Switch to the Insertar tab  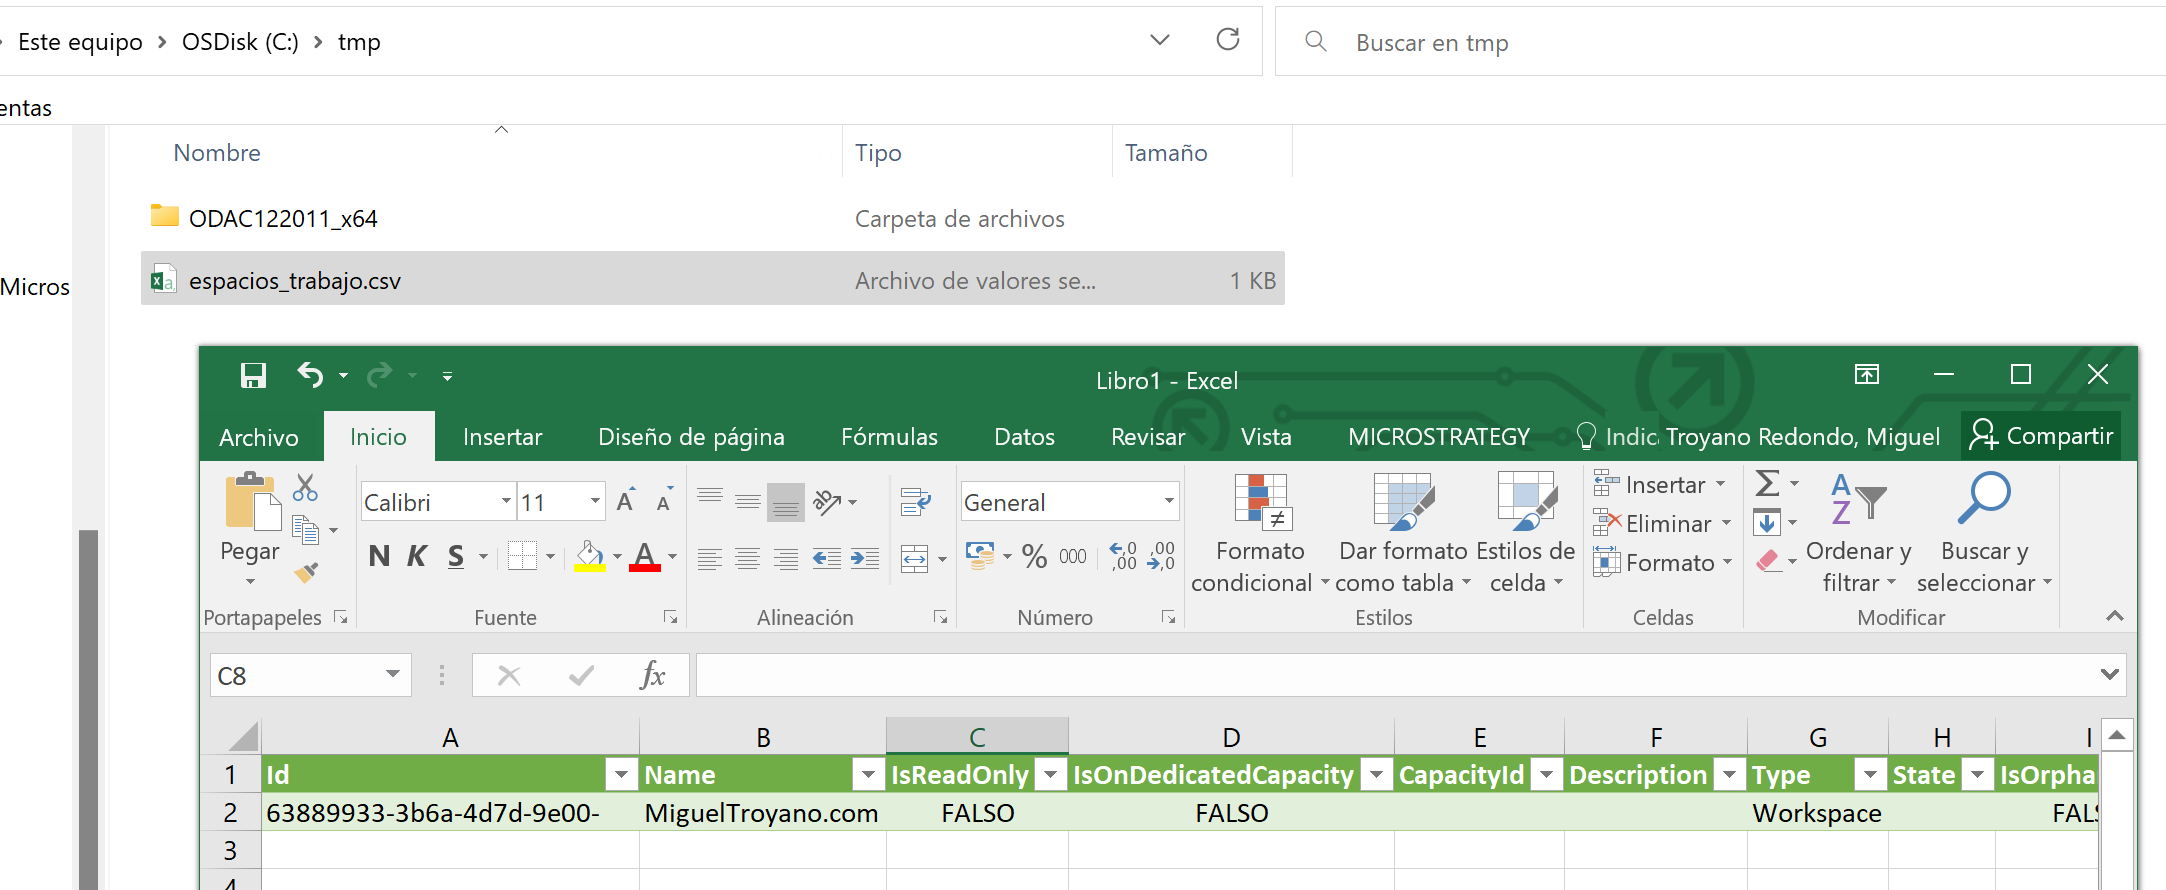(502, 437)
